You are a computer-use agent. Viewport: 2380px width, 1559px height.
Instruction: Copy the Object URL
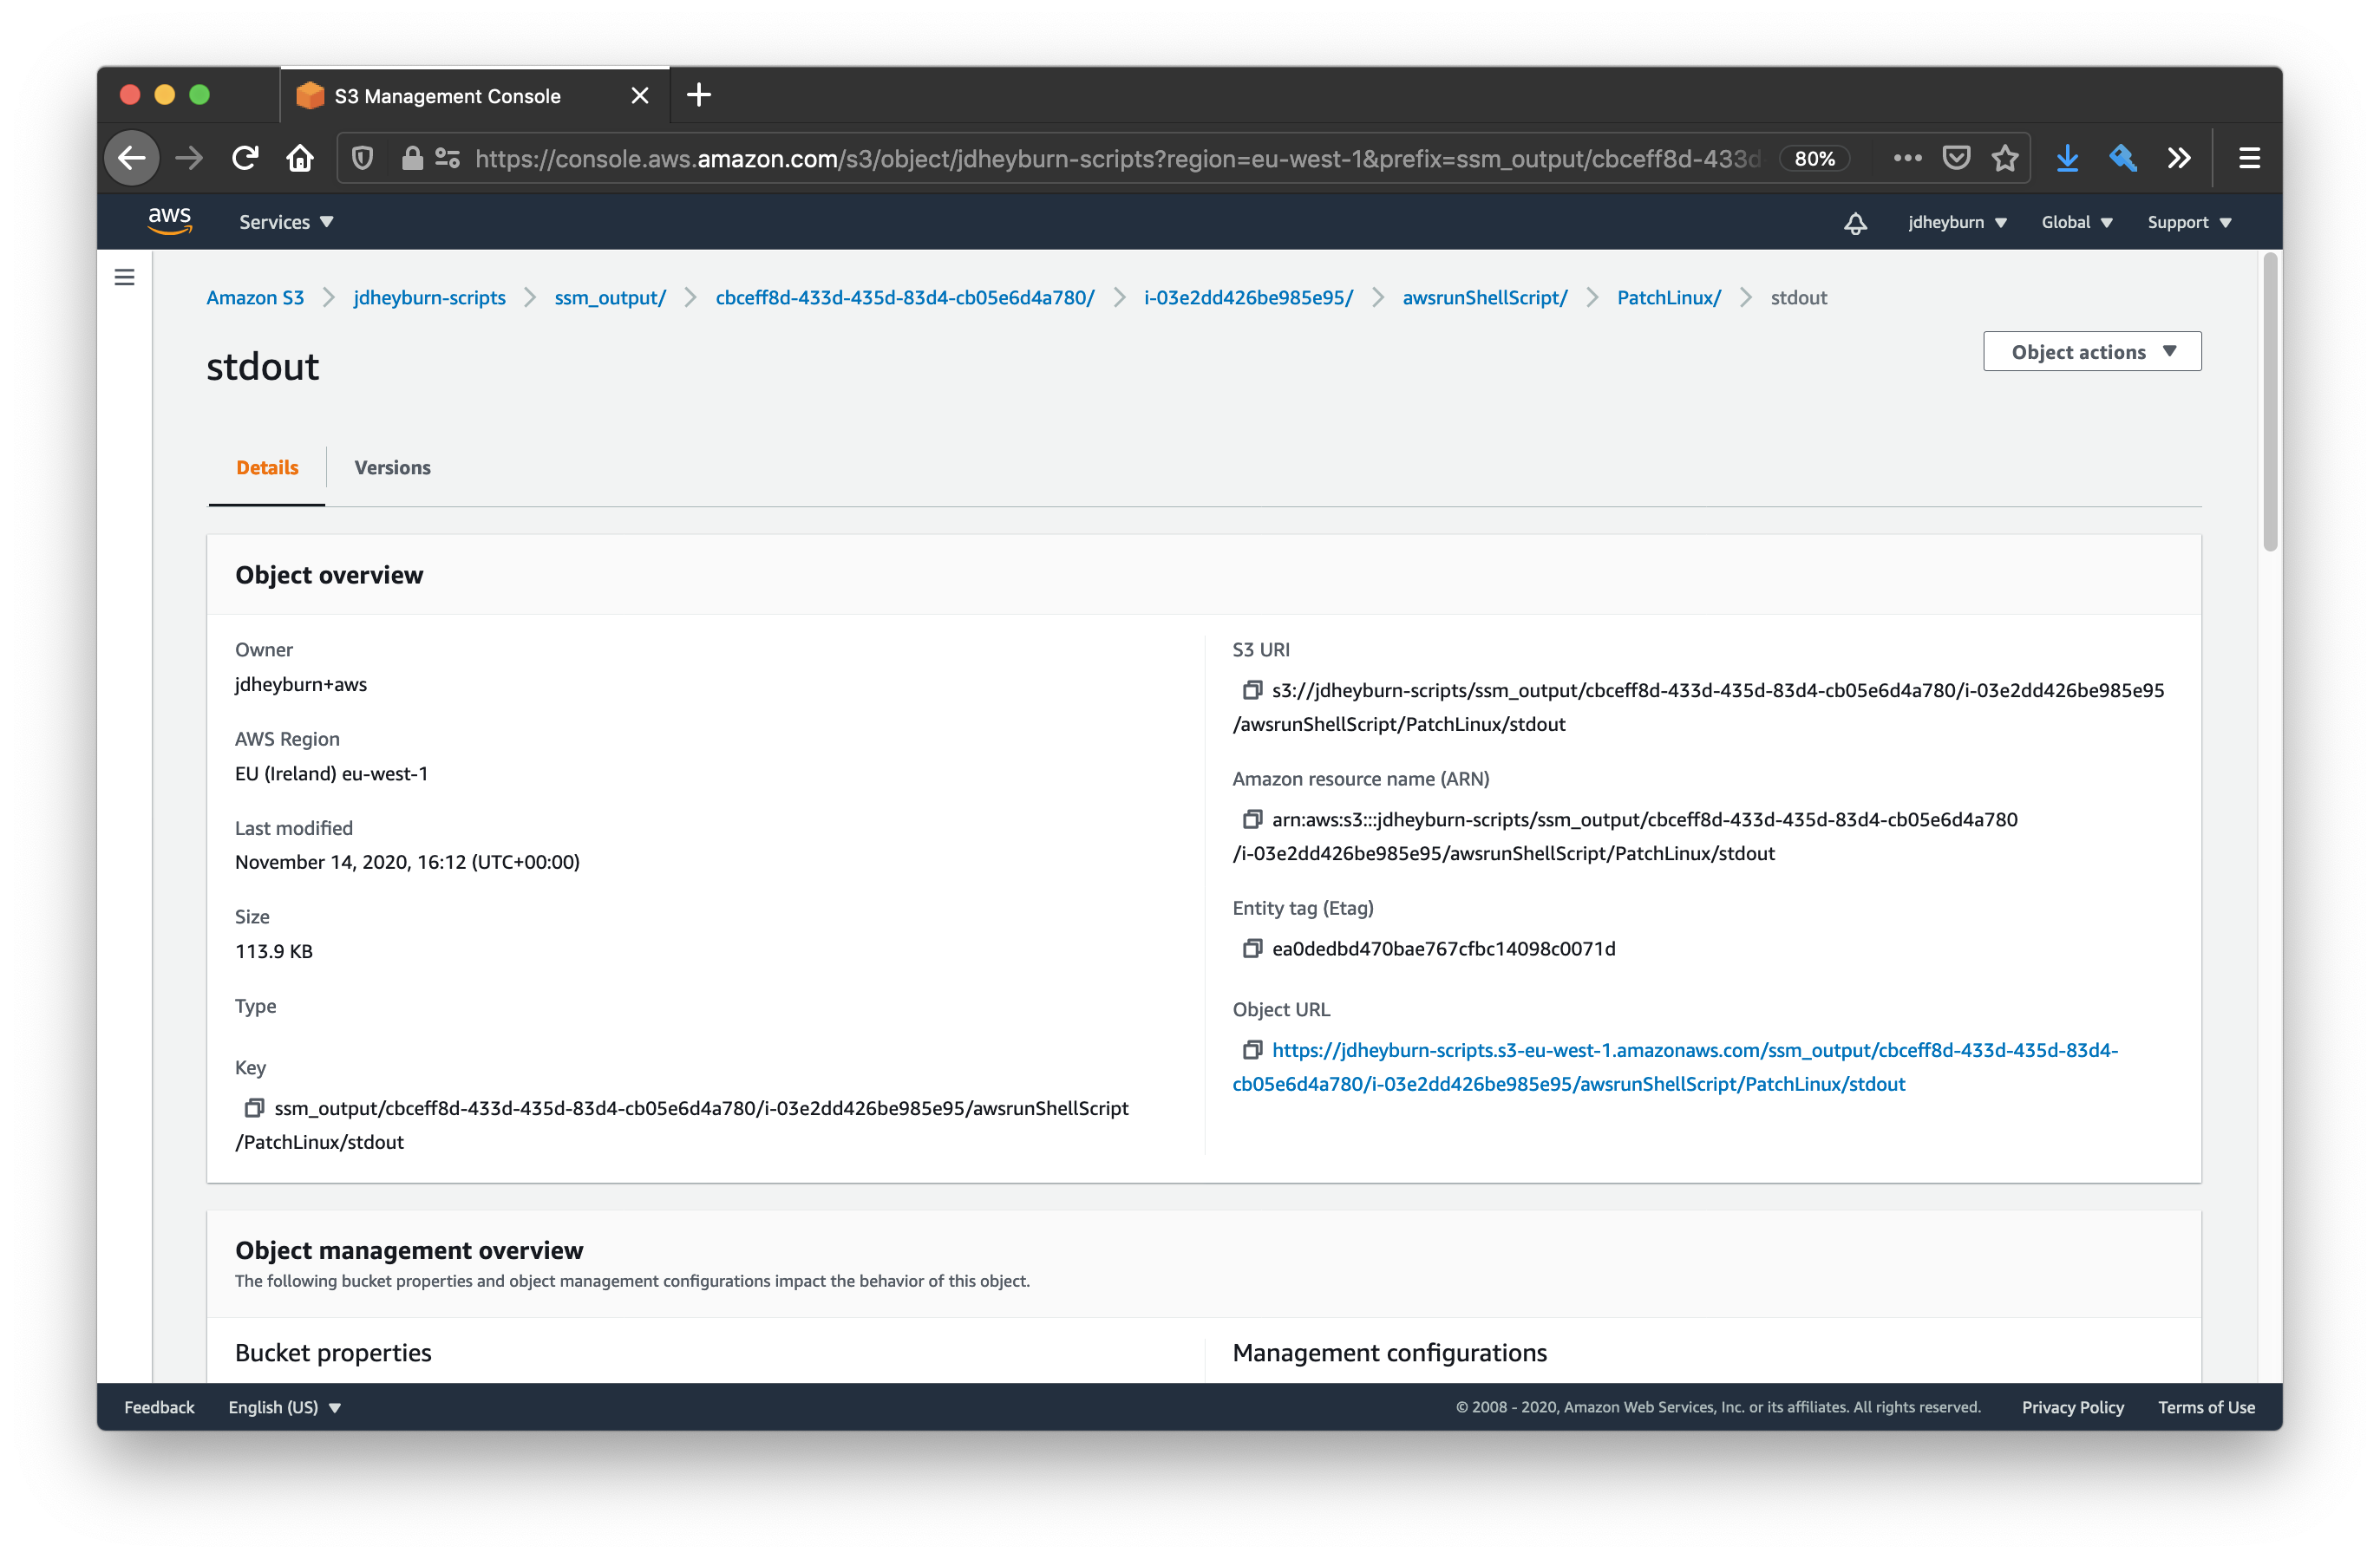pyautogui.click(x=1251, y=1049)
